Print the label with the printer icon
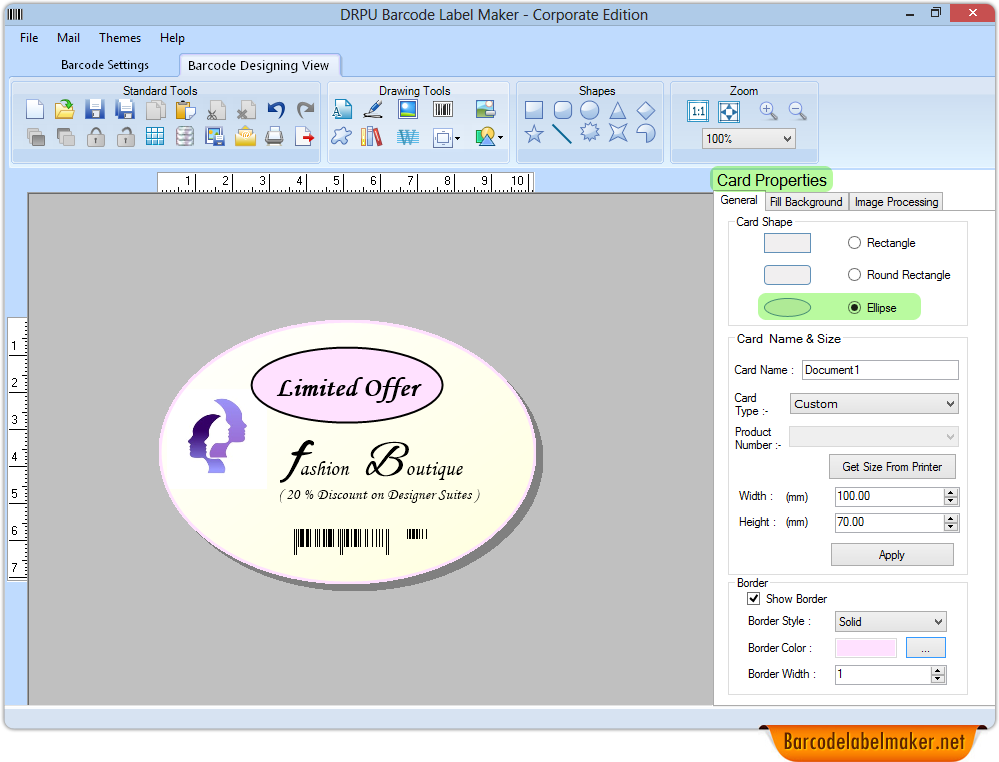The image size is (999, 762). 275,136
